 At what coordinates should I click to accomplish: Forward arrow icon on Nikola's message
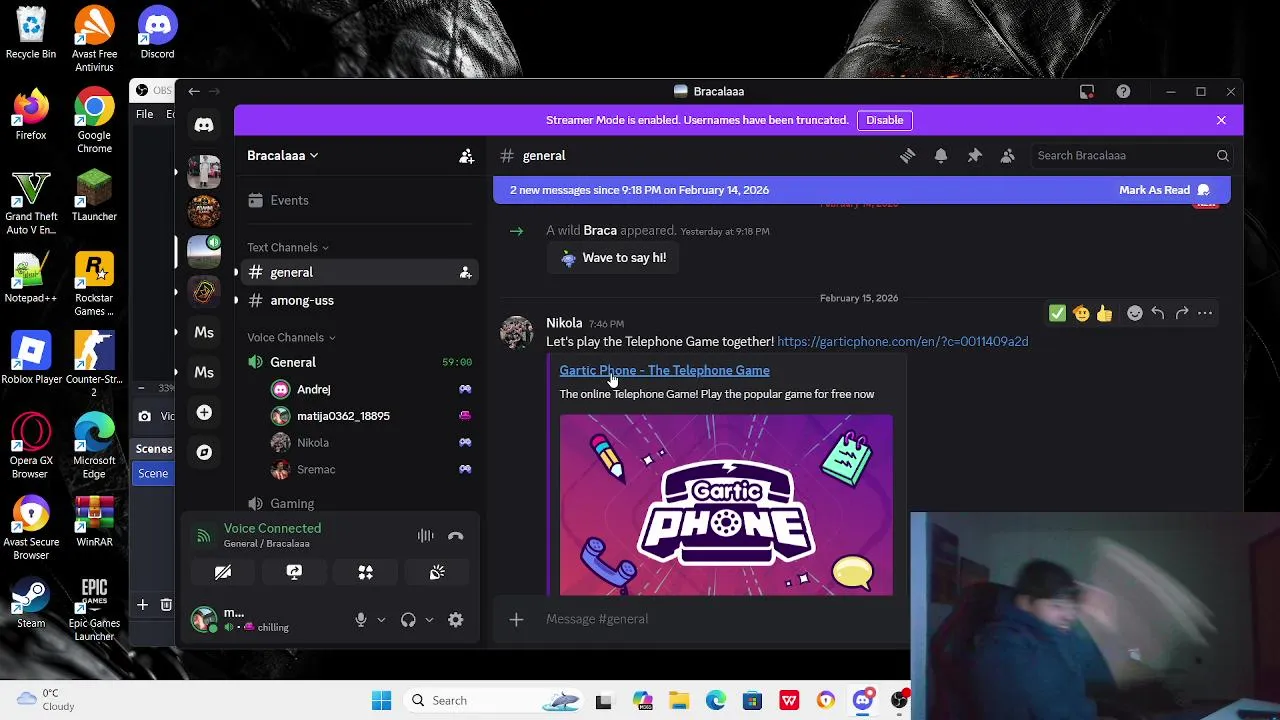pyautogui.click(x=1181, y=313)
